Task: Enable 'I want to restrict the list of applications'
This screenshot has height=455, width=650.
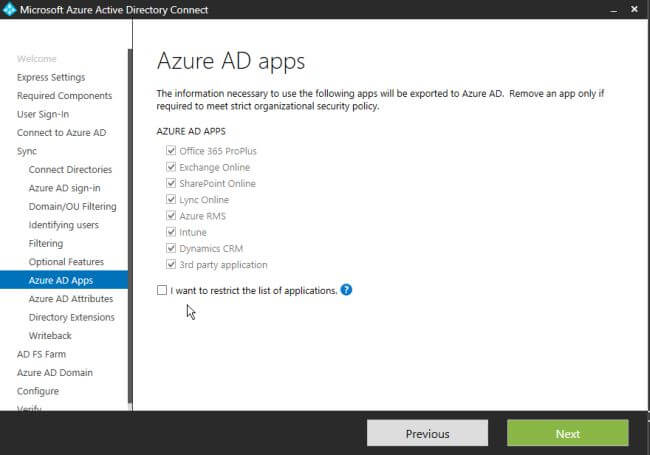Action: coord(162,290)
